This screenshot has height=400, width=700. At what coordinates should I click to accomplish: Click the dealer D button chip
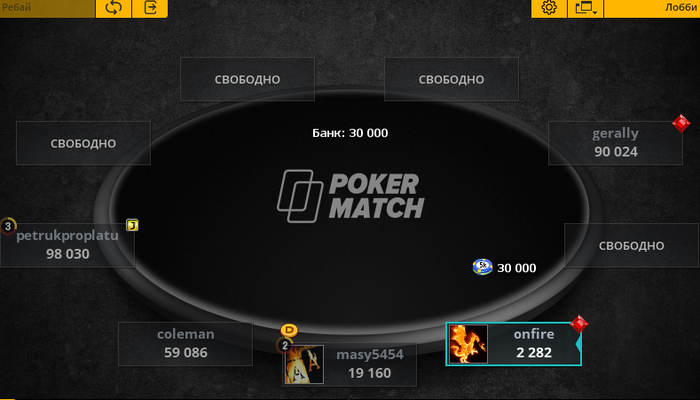point(289,330)
